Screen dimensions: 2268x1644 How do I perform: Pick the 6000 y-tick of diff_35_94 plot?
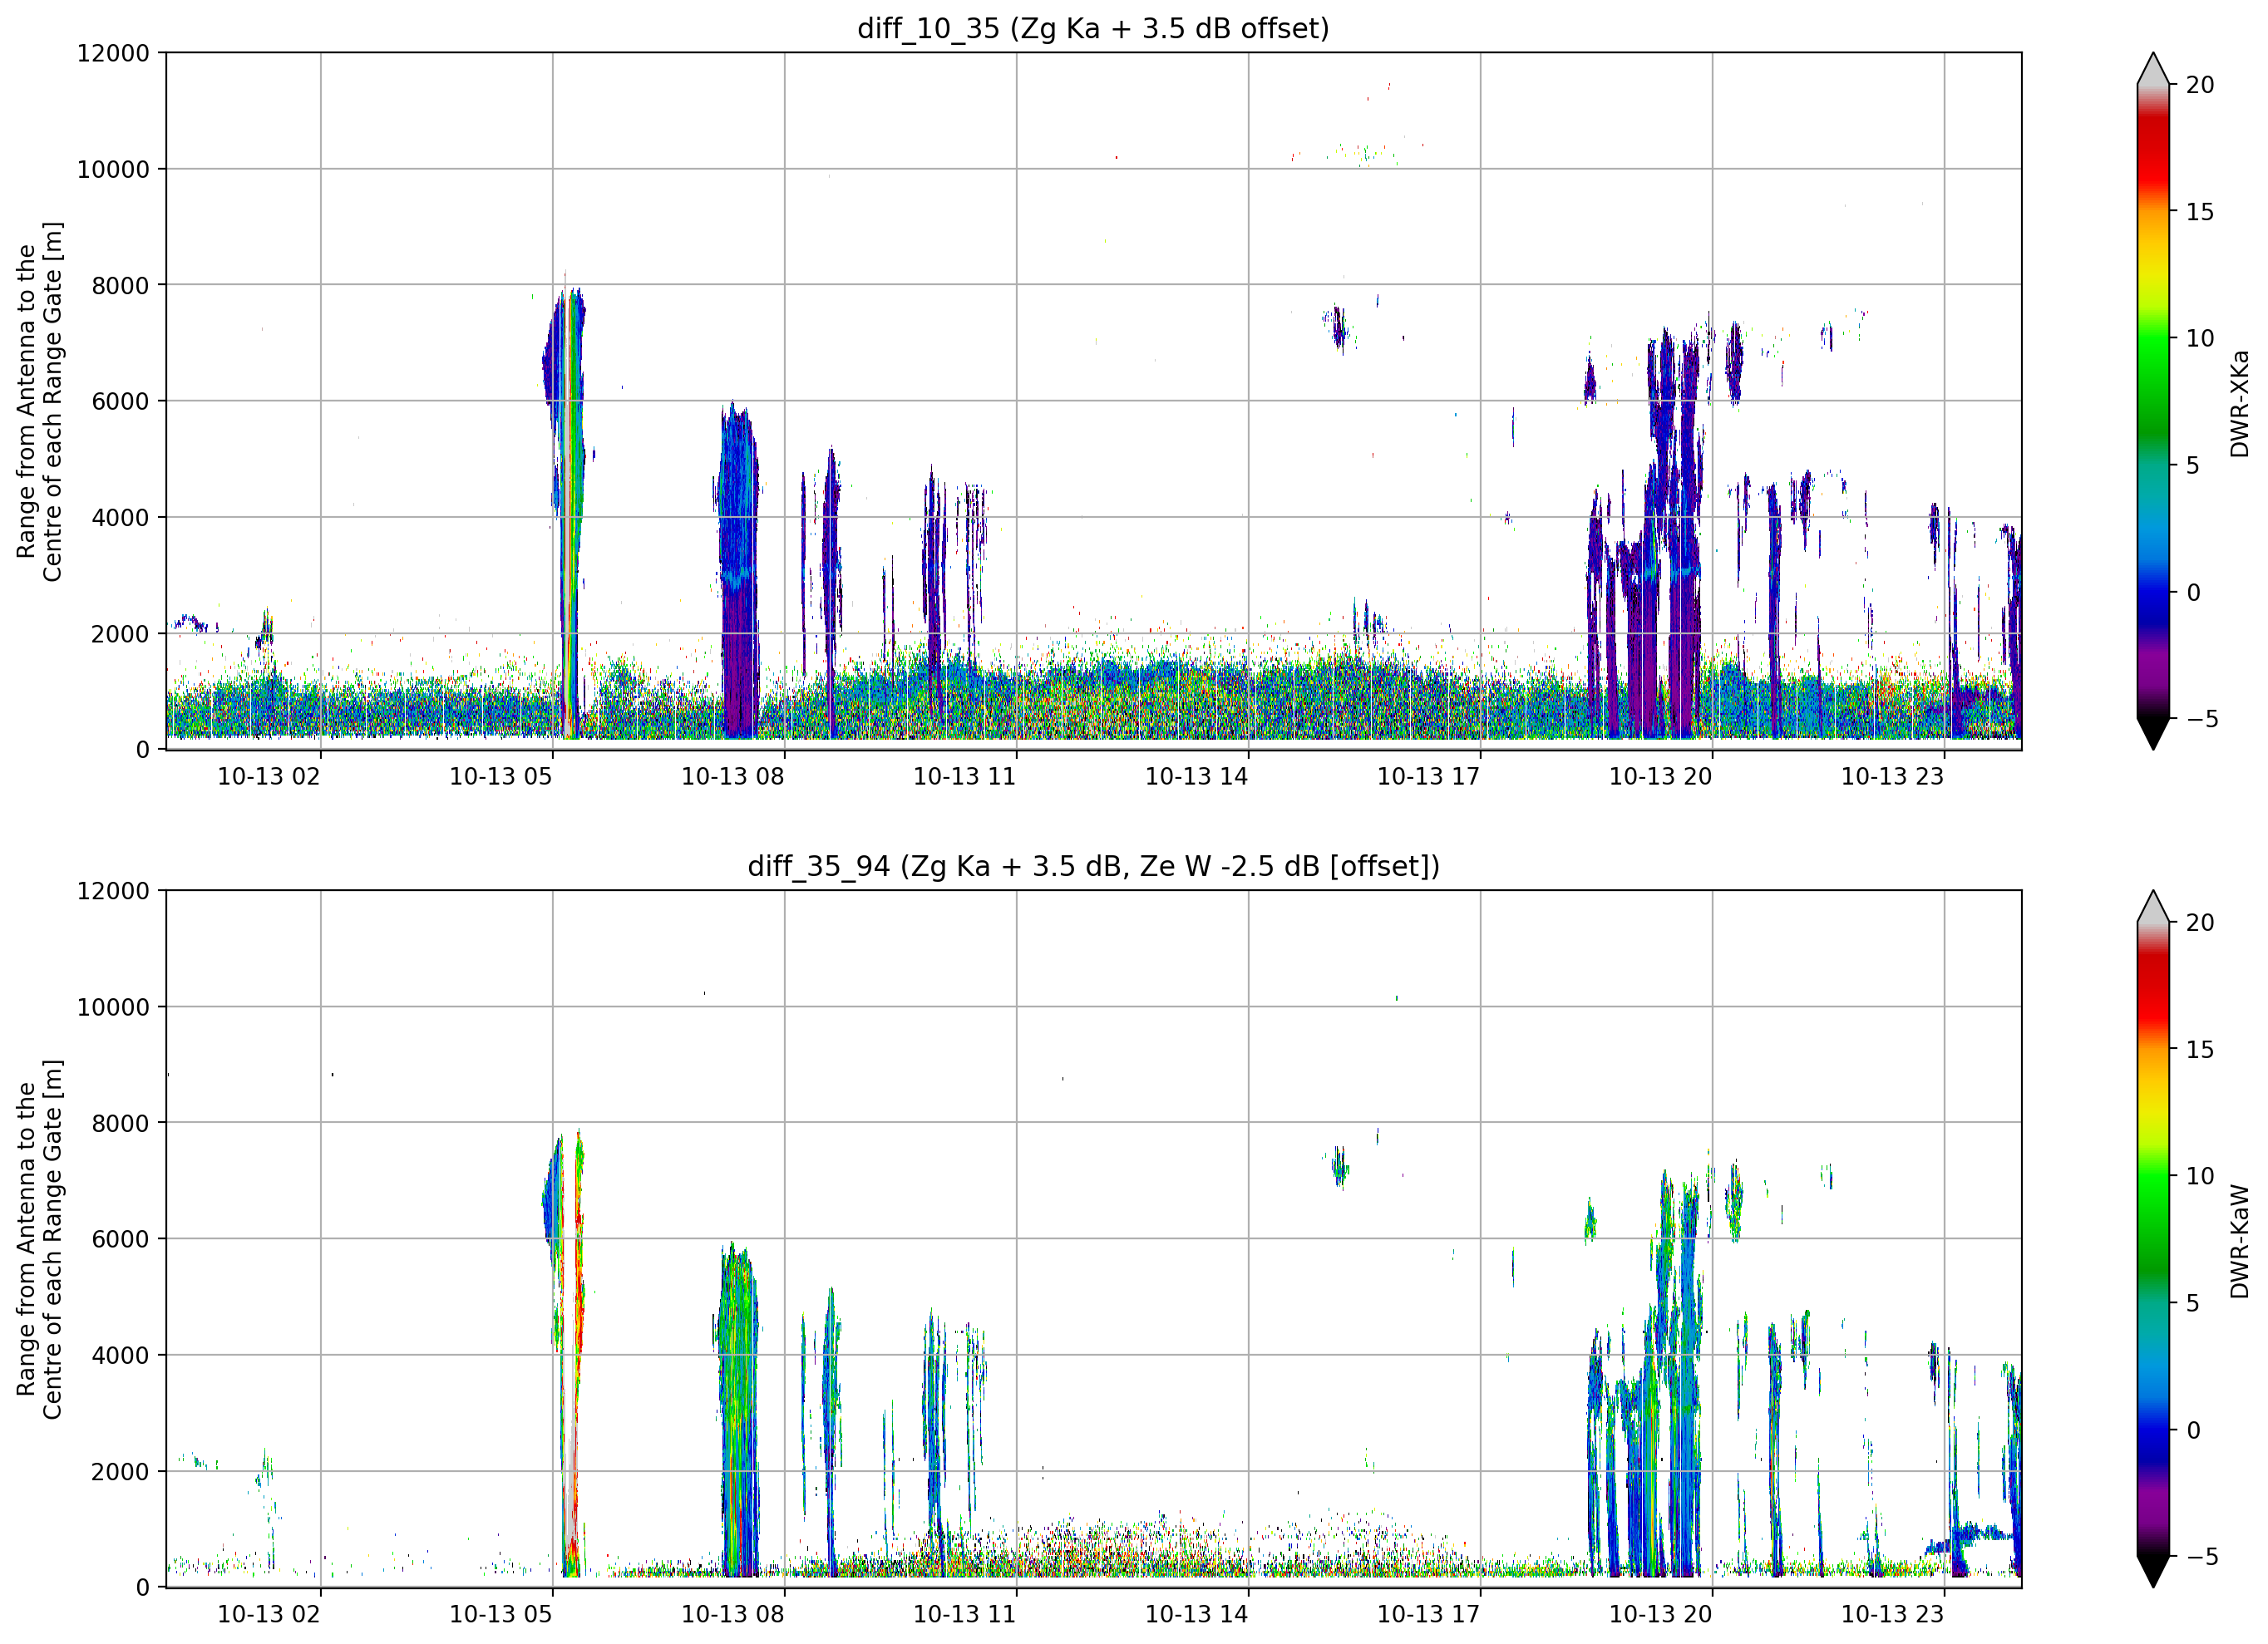[120, 1239]
